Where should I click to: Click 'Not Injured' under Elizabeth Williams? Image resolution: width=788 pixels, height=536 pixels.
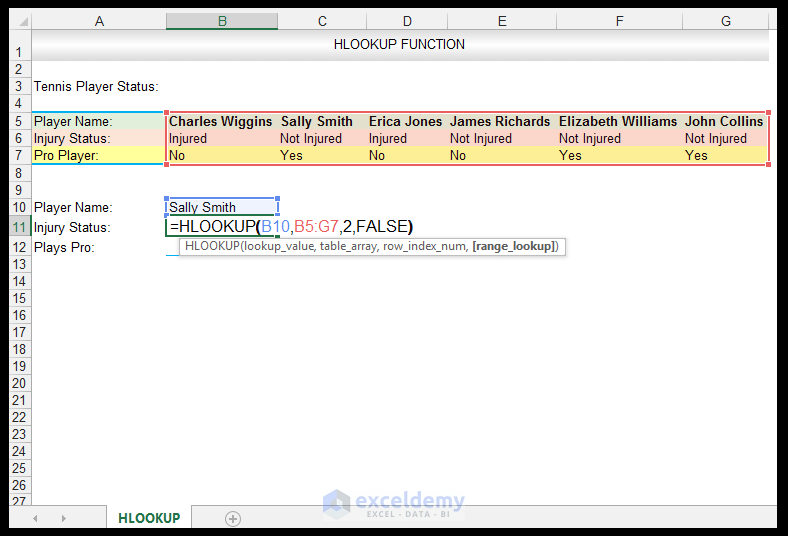tap(619, 138)
